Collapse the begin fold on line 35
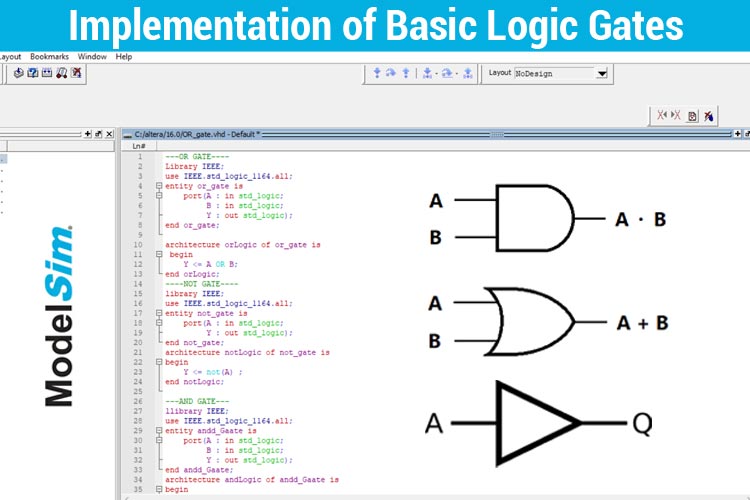The image size is (750, 500). point(159,489)
